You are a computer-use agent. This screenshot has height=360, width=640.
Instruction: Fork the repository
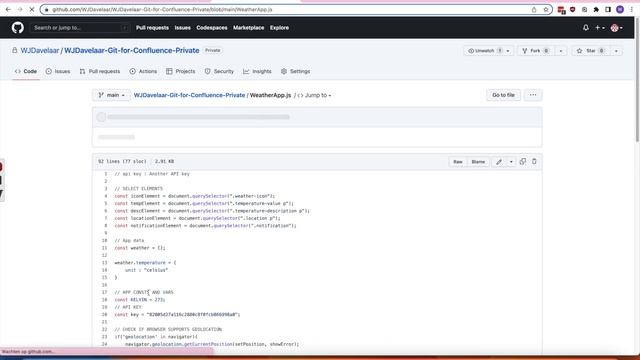pyautogui.click(x=536, y=51)
